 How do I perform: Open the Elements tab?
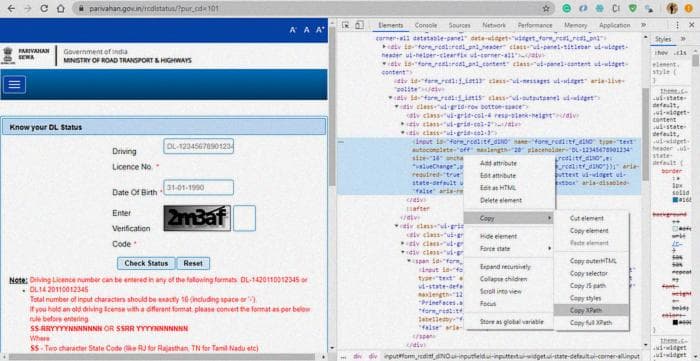point(391,25)
